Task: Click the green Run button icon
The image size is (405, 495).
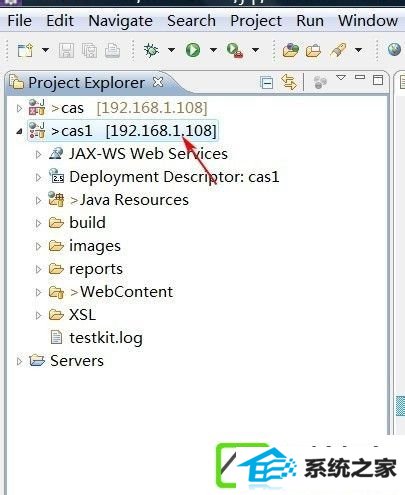Action: (193, 50)
